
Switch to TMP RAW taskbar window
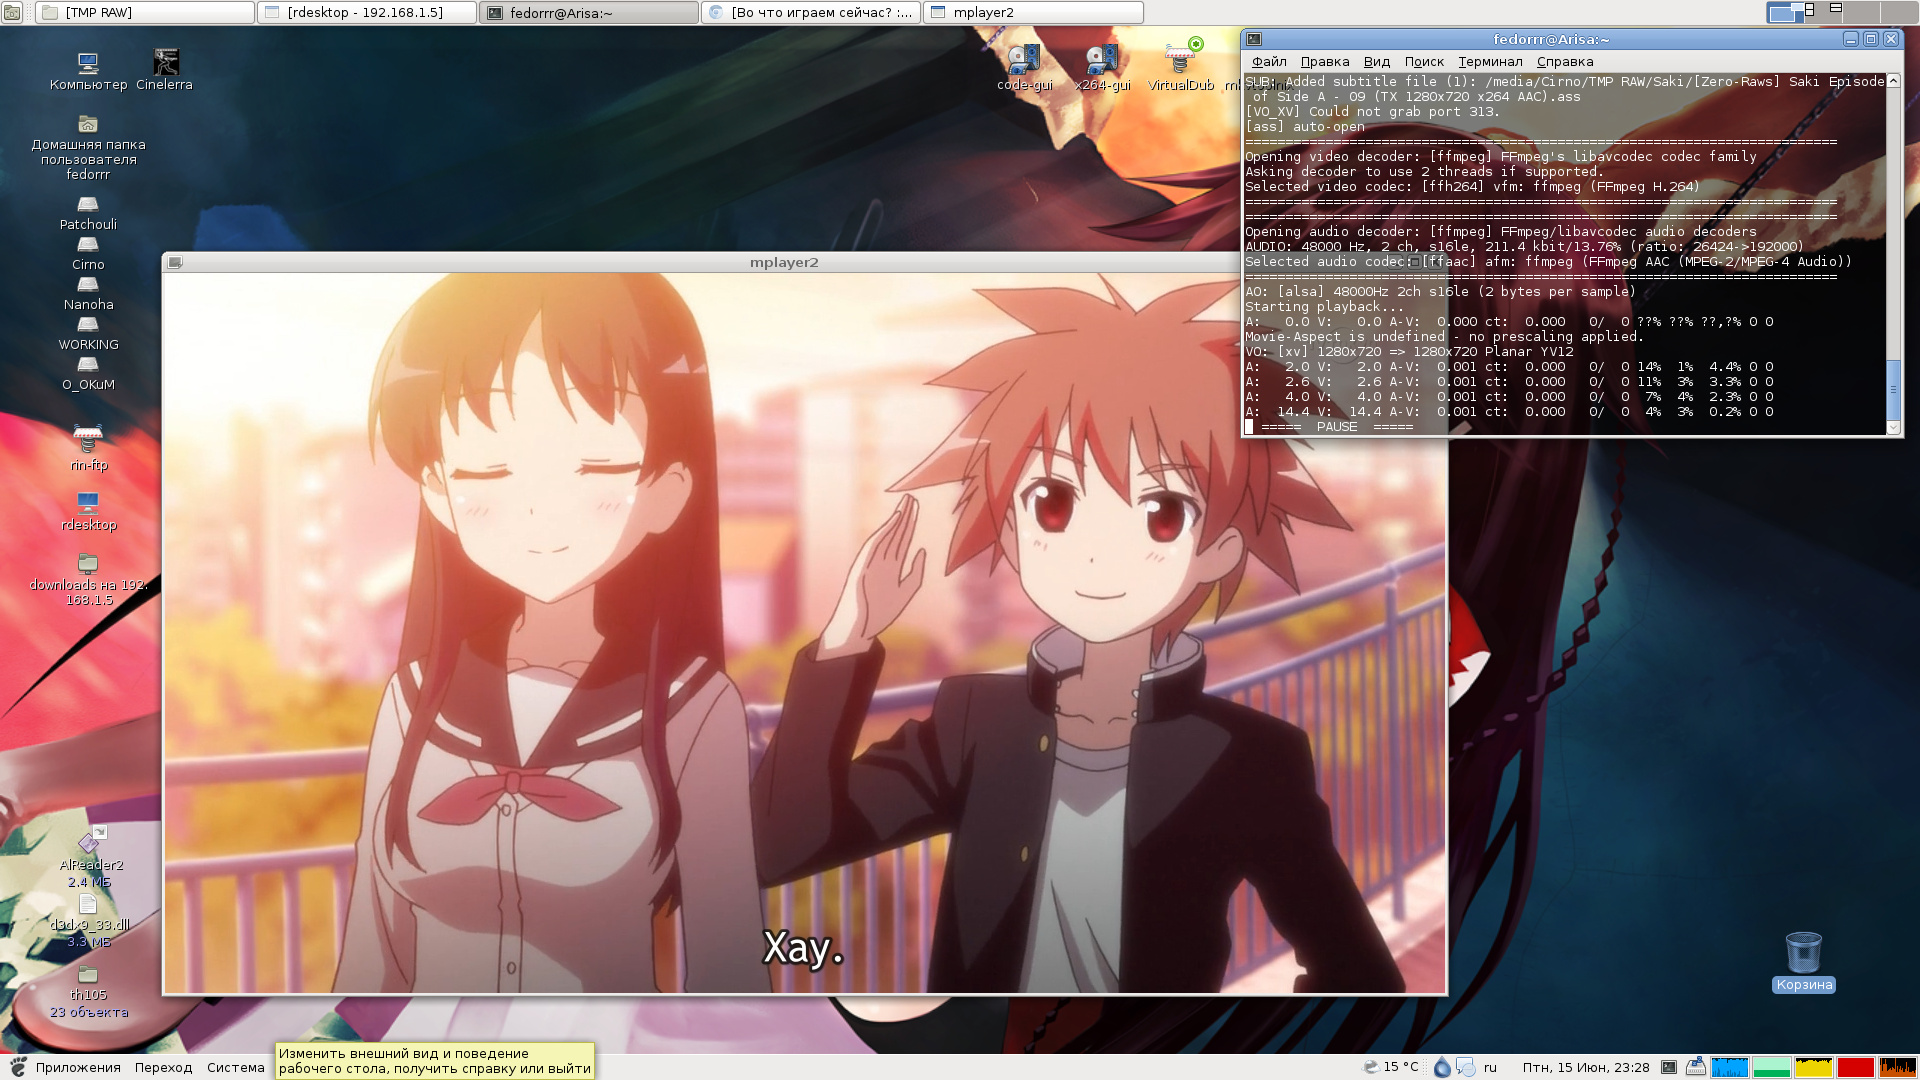(x=145, y=12)
